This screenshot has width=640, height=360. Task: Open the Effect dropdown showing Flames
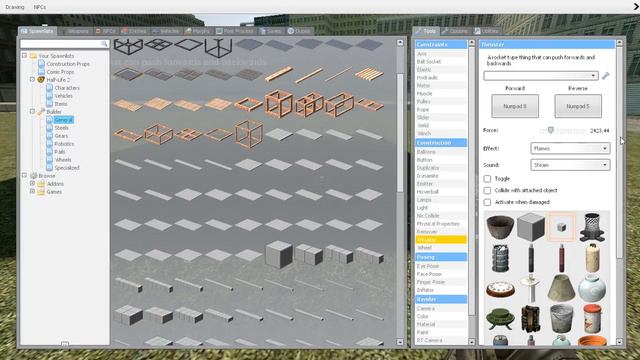tap(570, 149)
